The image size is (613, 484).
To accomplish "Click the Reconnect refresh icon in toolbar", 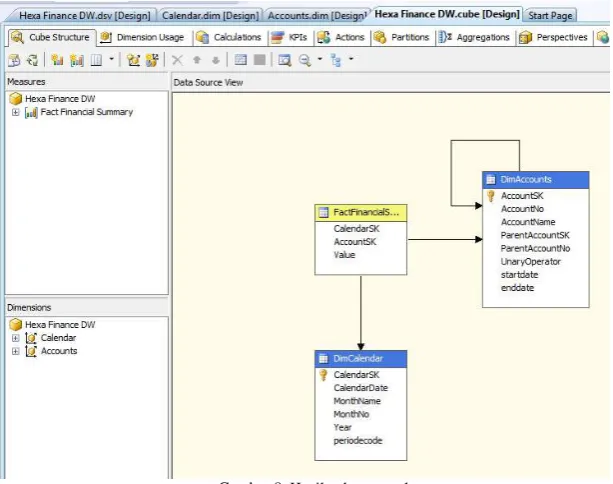I will click(x=32, y=60).
